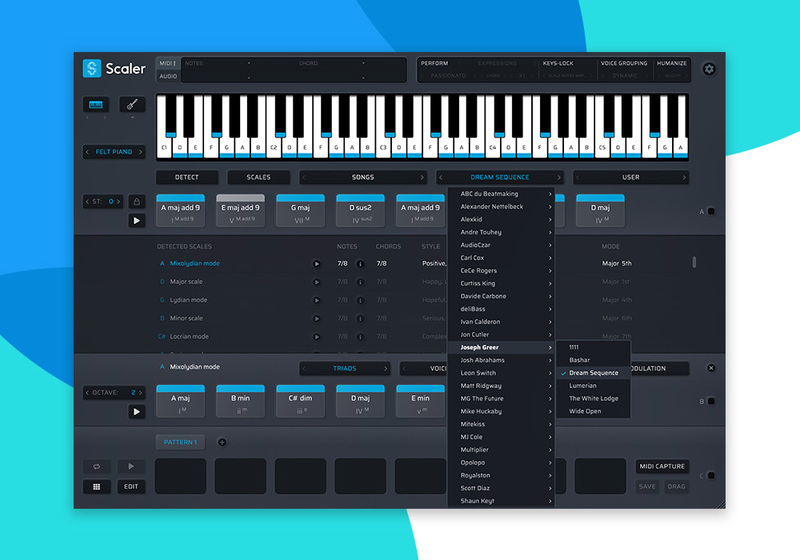Close the Mixolydian mode chord panel
Viewport: 800px width, 560px height.
tap(711, 368)
